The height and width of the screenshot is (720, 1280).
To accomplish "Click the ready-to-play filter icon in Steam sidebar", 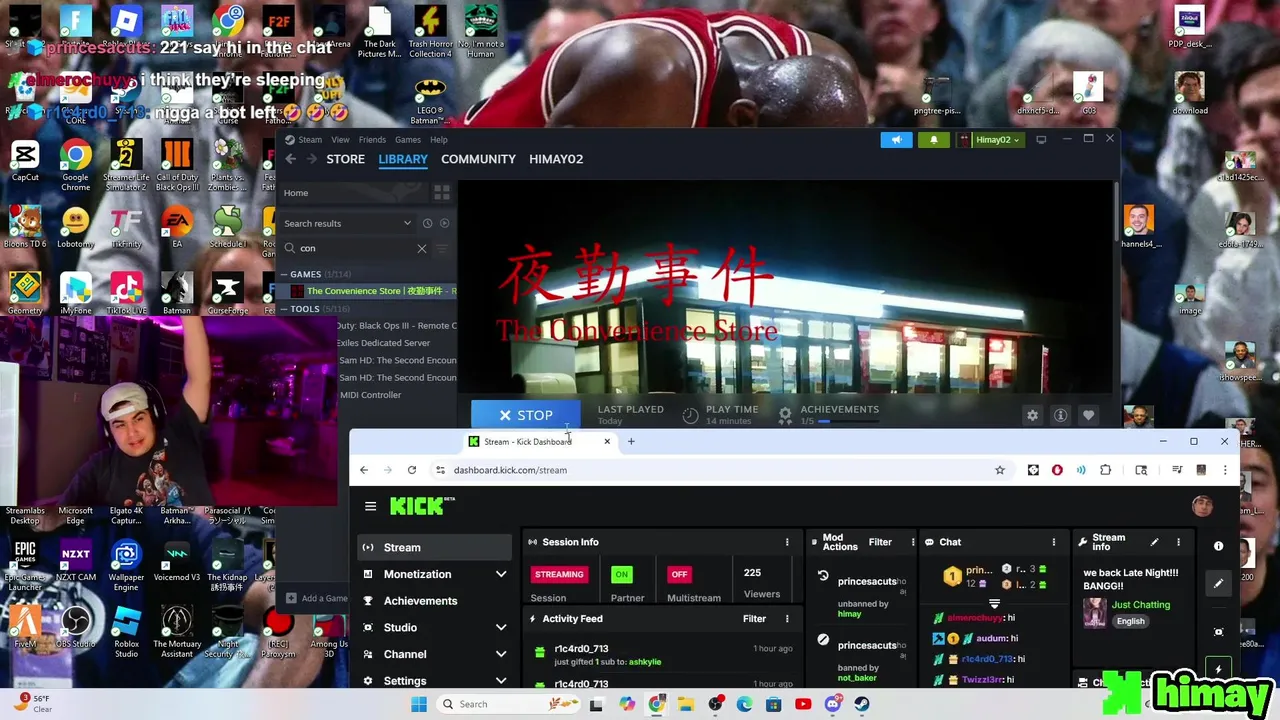I will (445, 223).
